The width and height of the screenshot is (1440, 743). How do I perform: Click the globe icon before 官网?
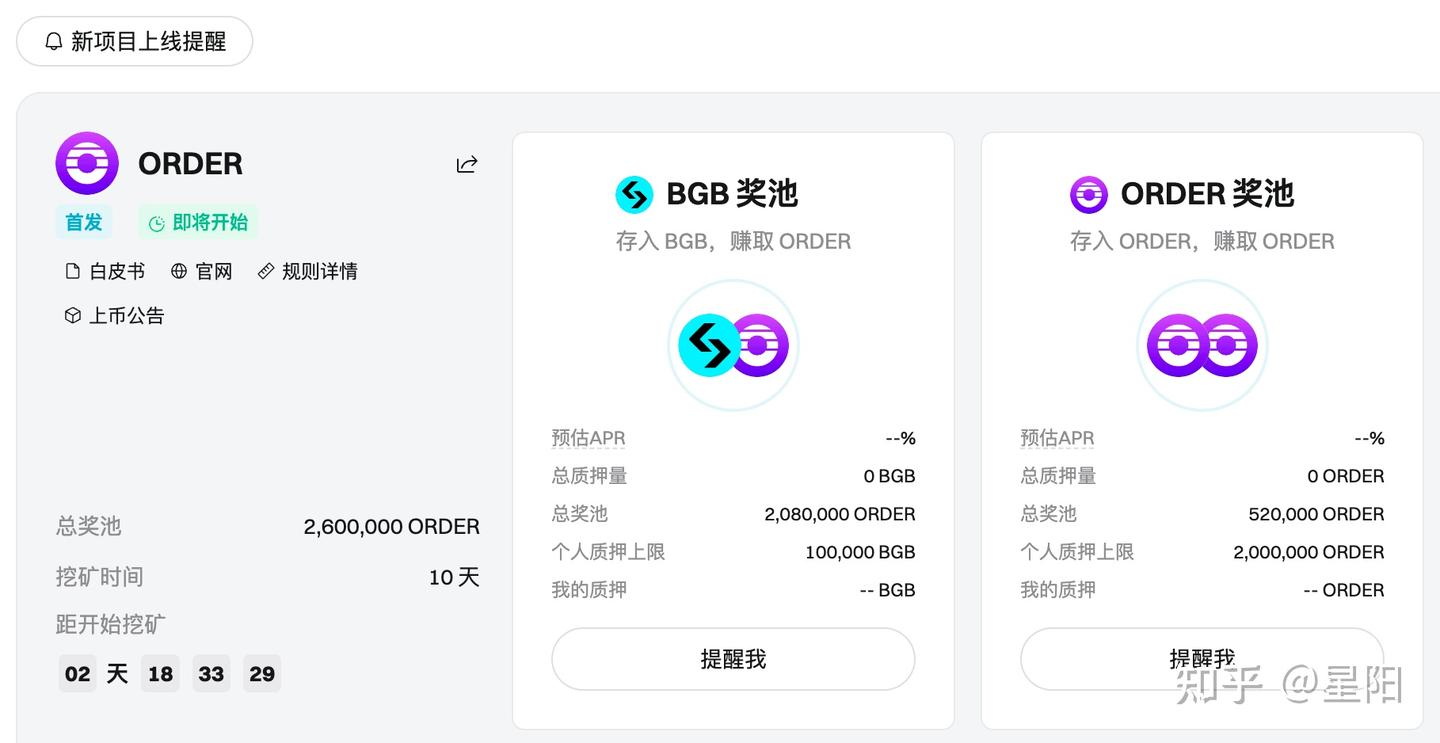(181, 270)
